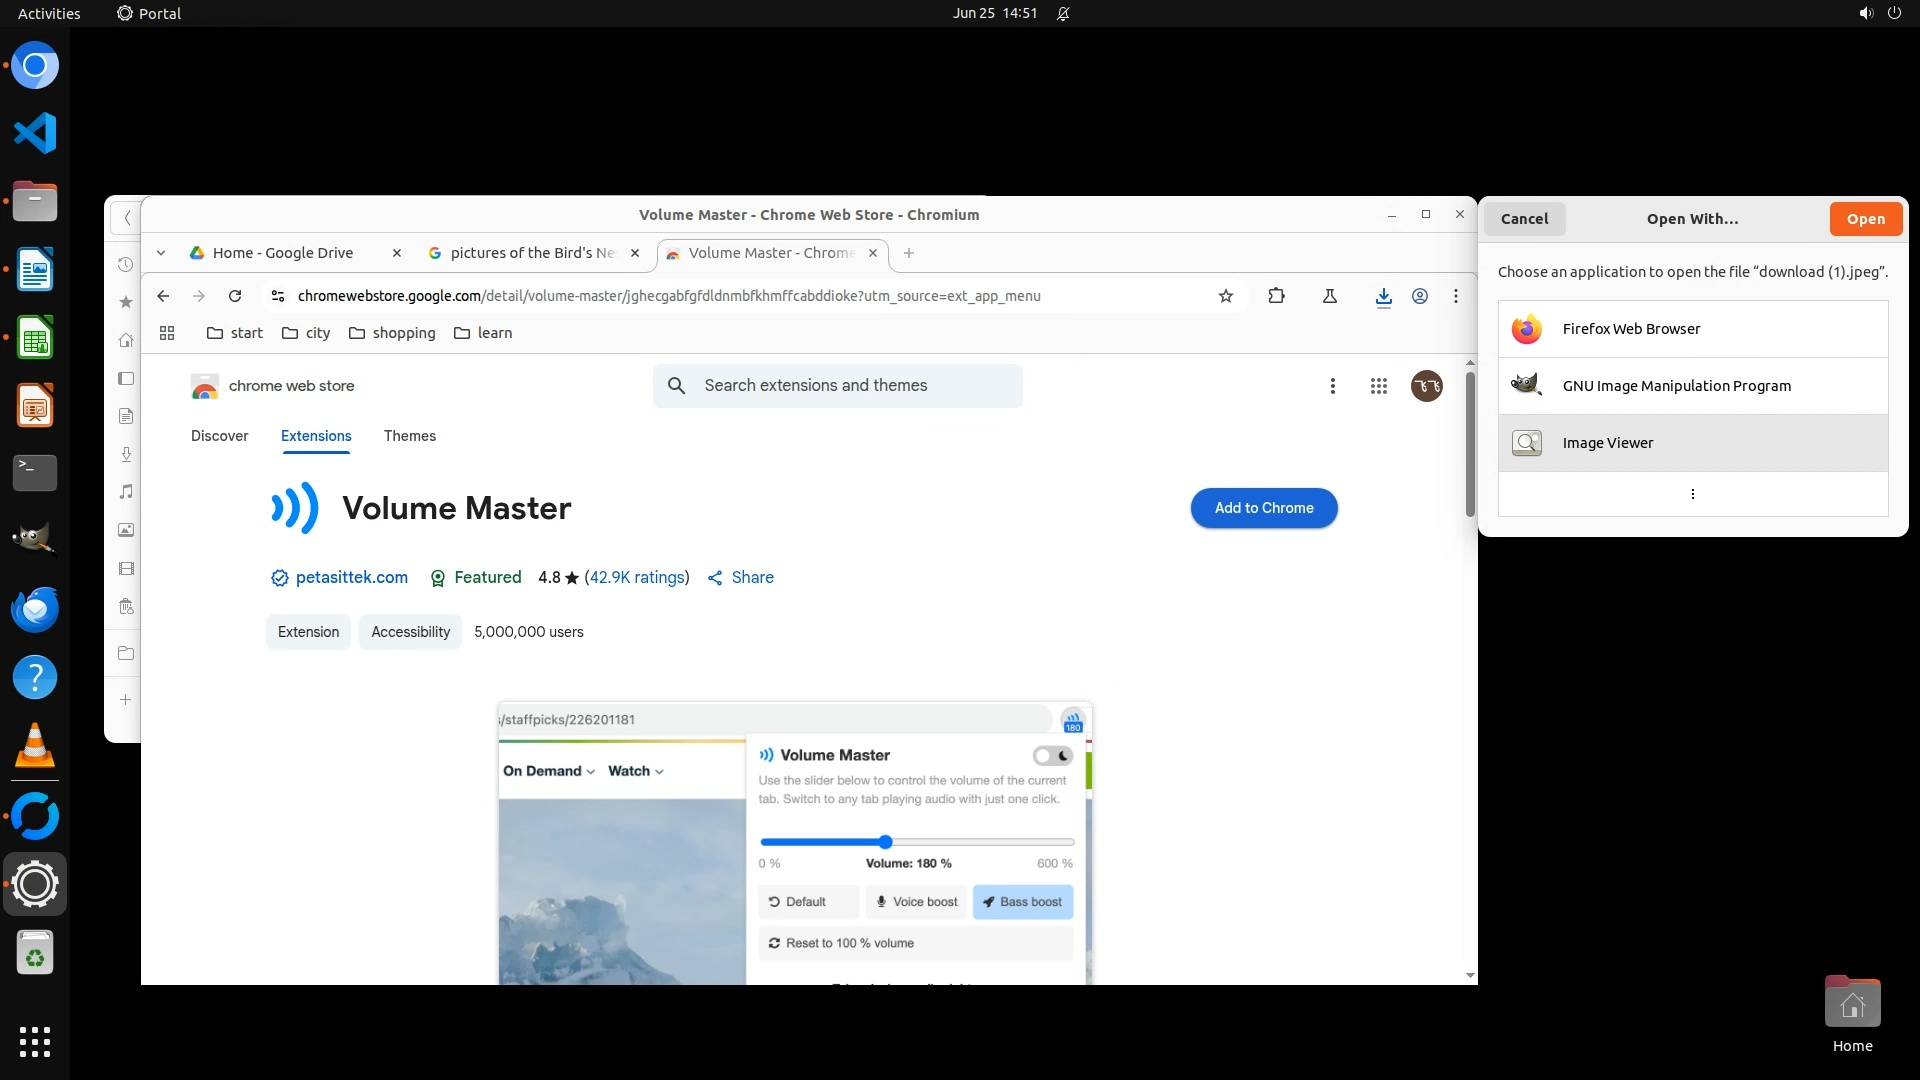1920x1080 pixels.
Task: Open the Google apps grid icon
Action: 1379,386
